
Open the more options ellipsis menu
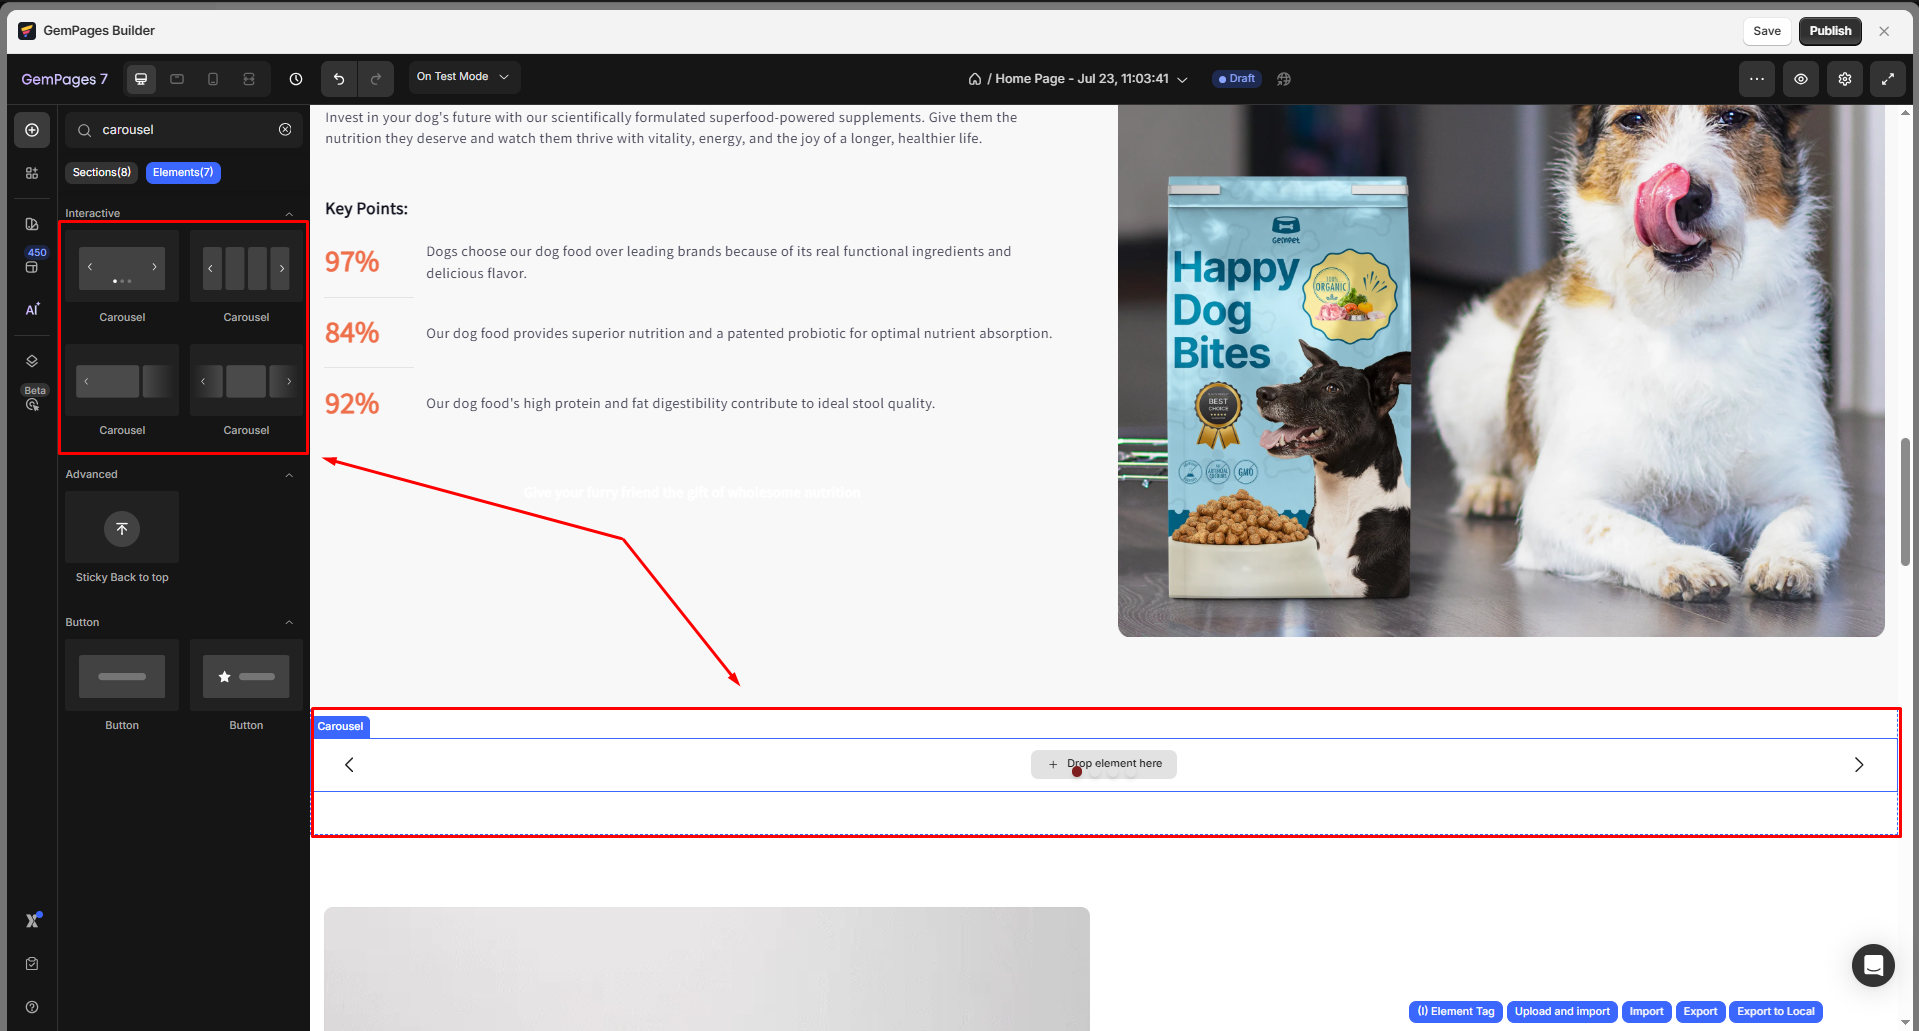coord(1756,79)
